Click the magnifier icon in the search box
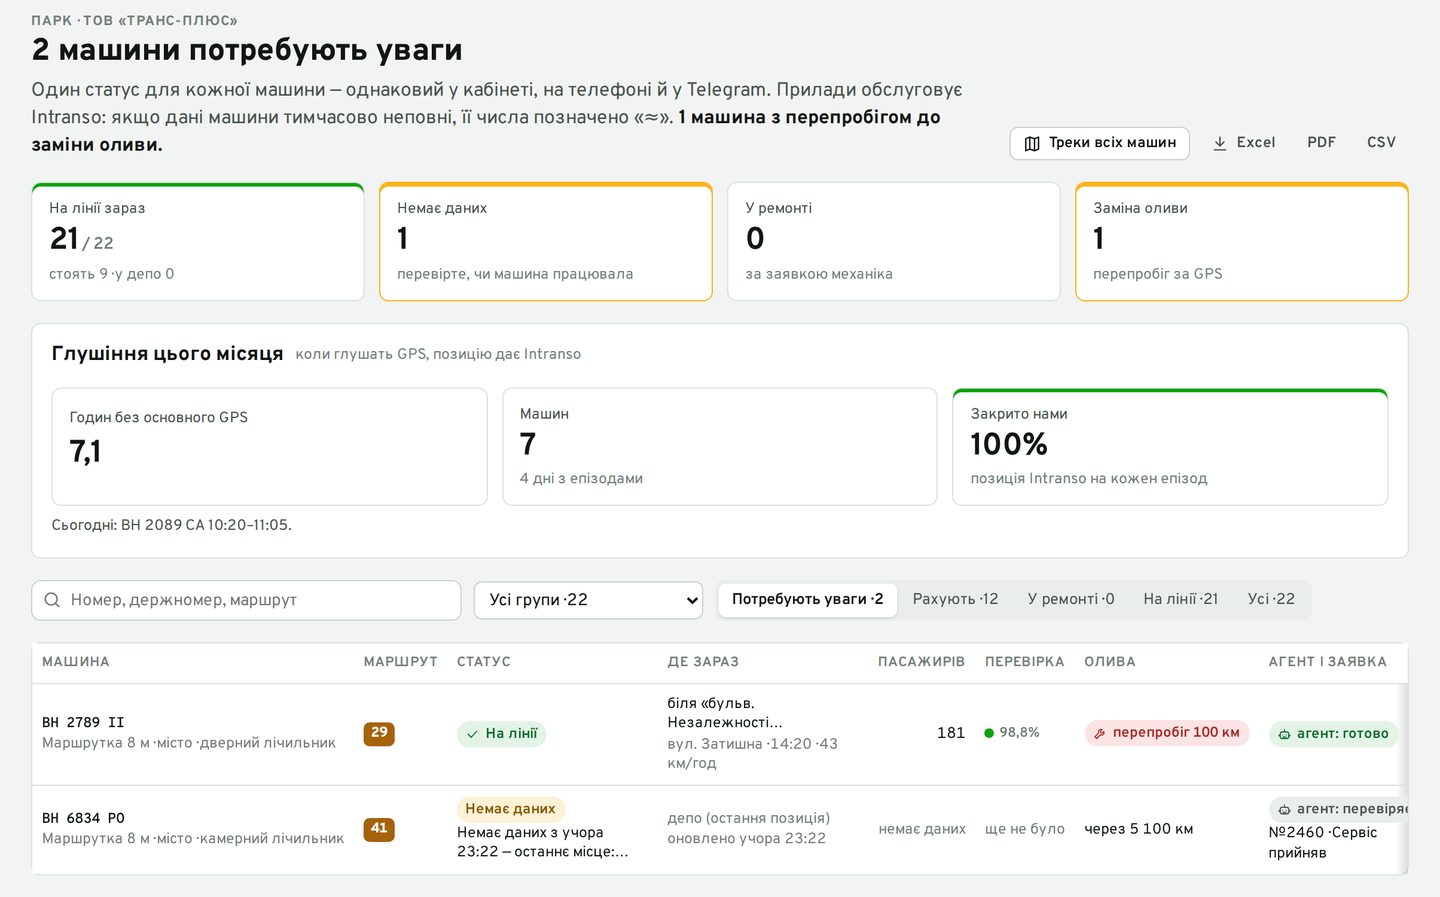1440x897 pixels. pos(52,600)
